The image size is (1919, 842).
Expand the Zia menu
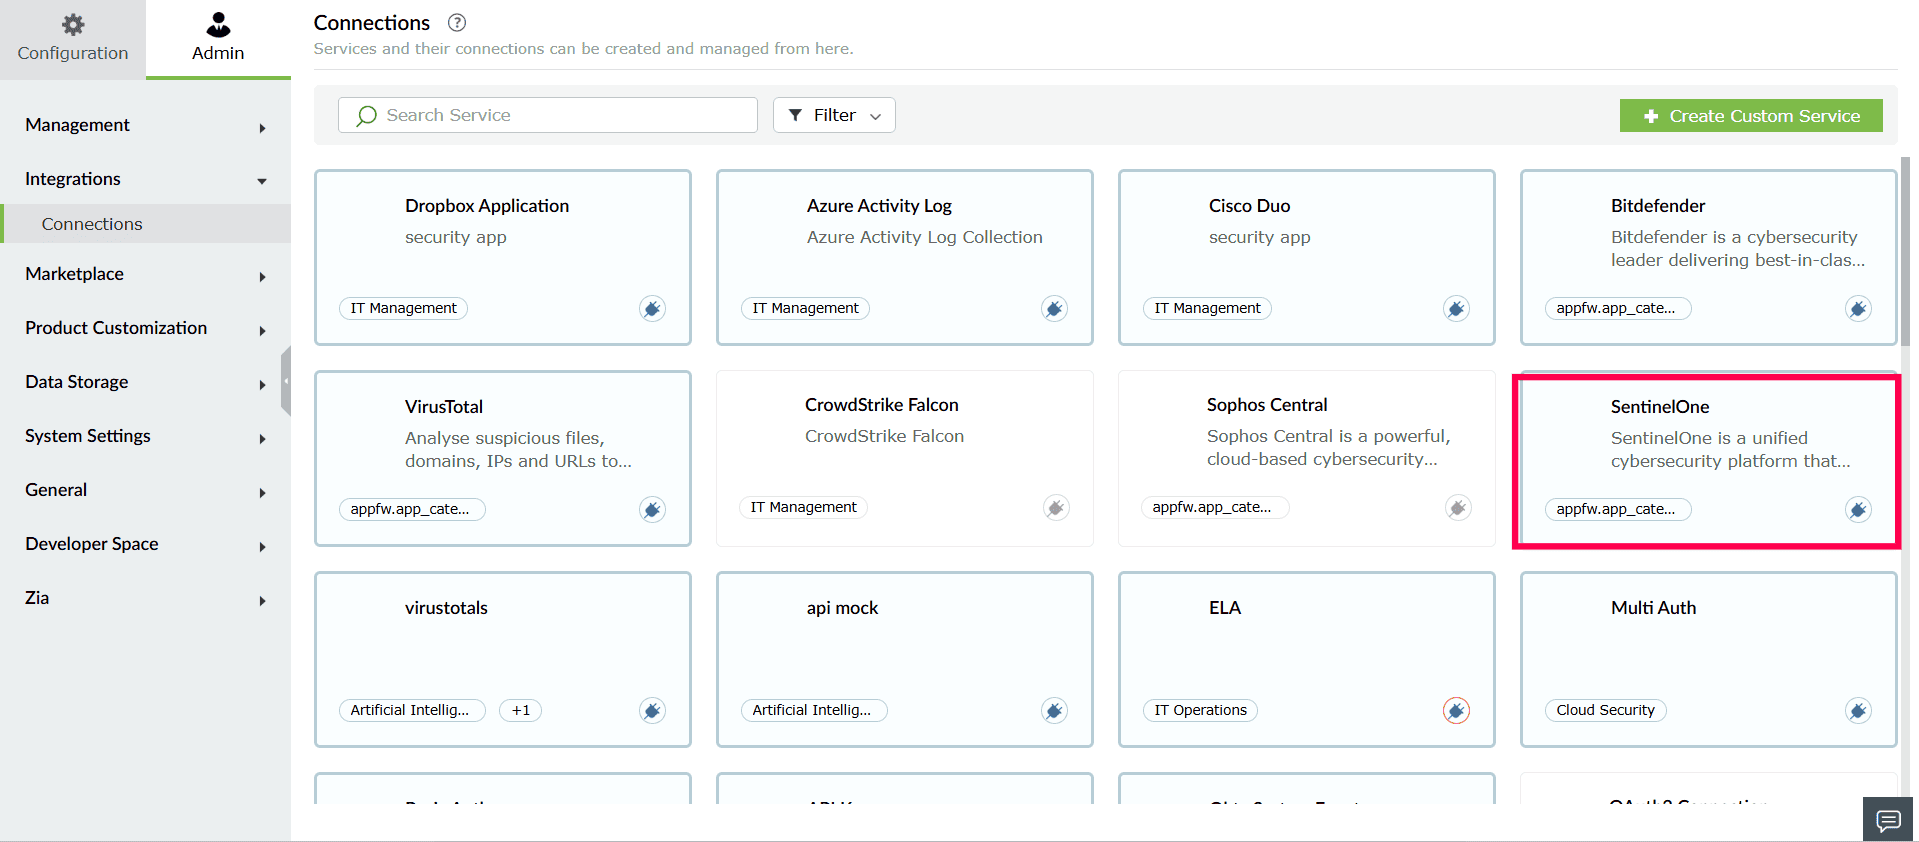(145, 598)
